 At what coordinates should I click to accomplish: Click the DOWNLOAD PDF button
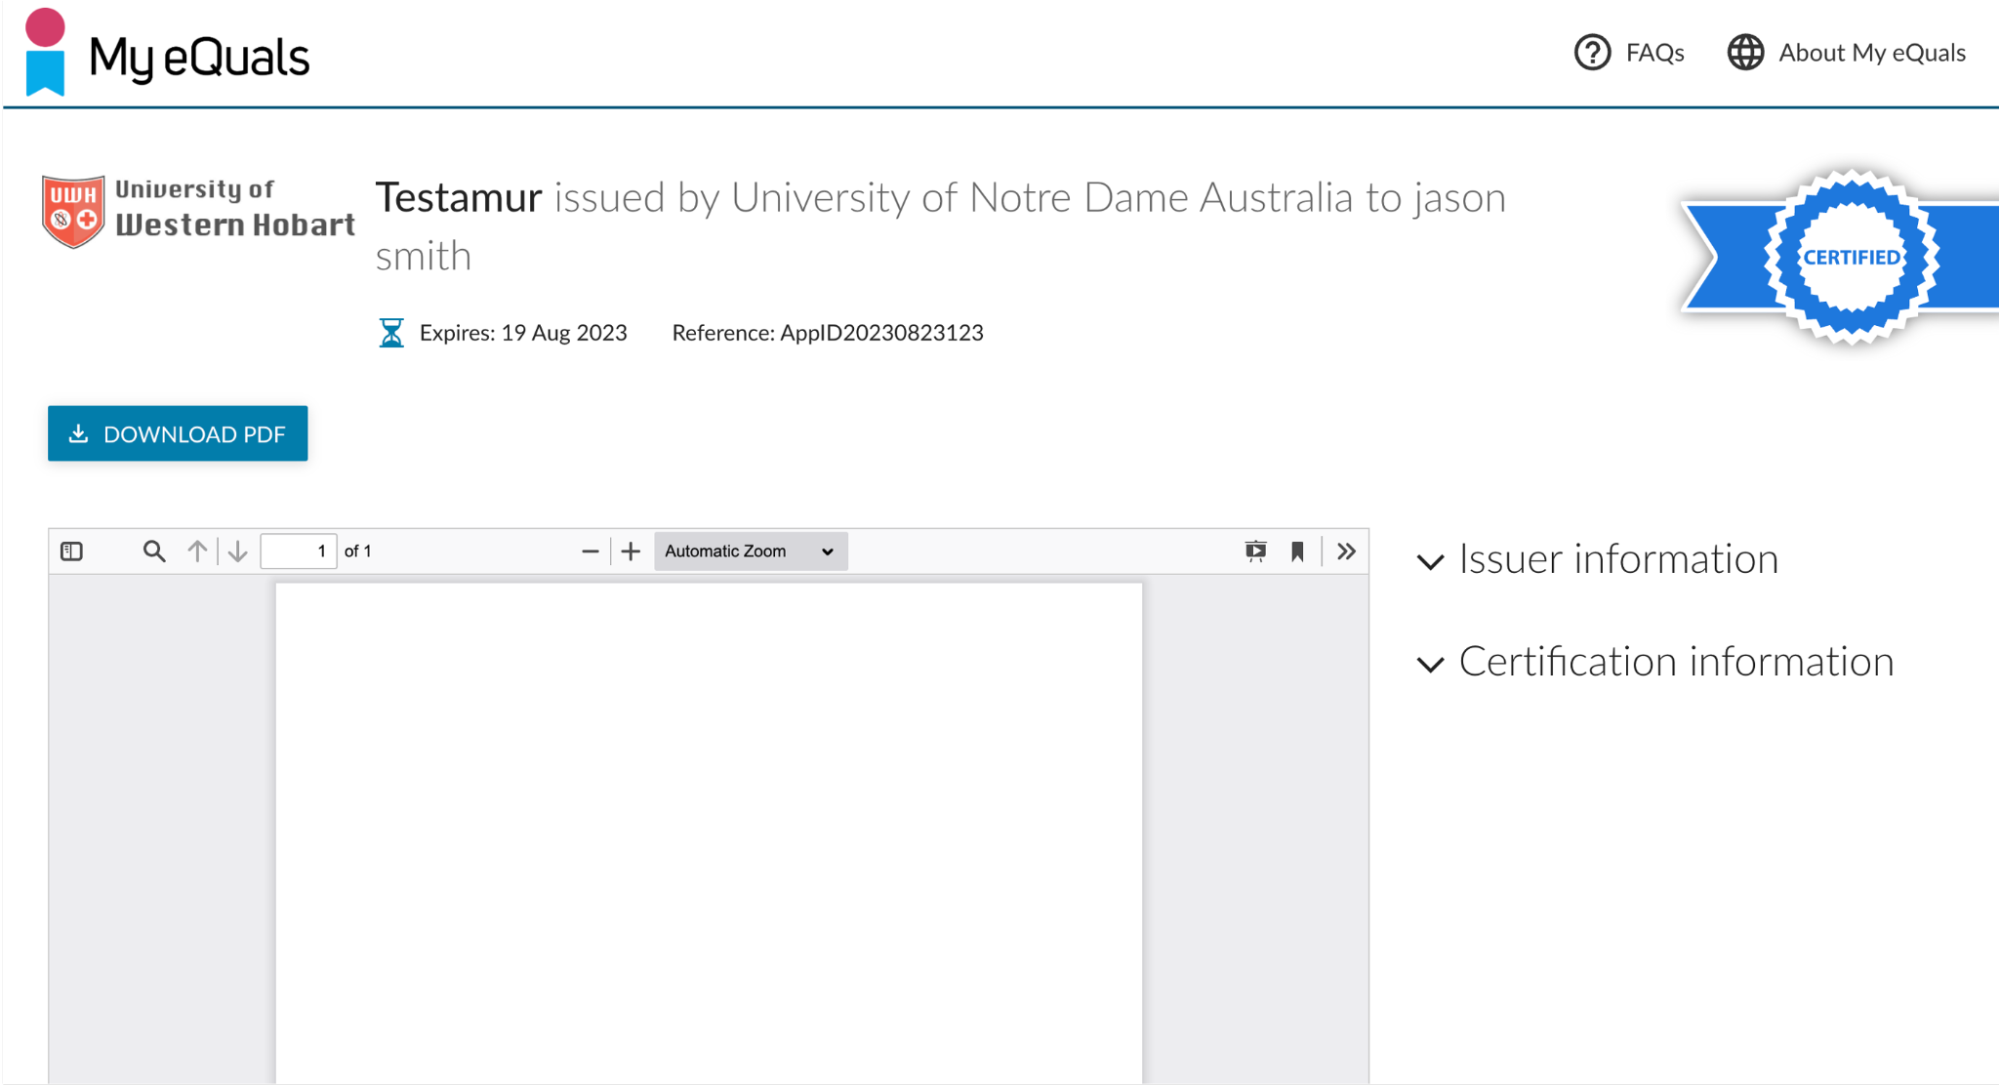pyautogui.click(x=178, y=434)
